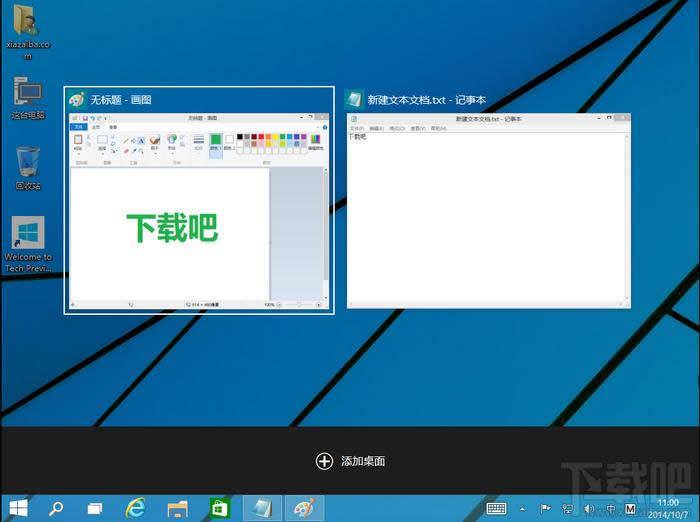Click the 添加桌面 add desktop button
The image size is (700, 522).
[x=350, y=461]
